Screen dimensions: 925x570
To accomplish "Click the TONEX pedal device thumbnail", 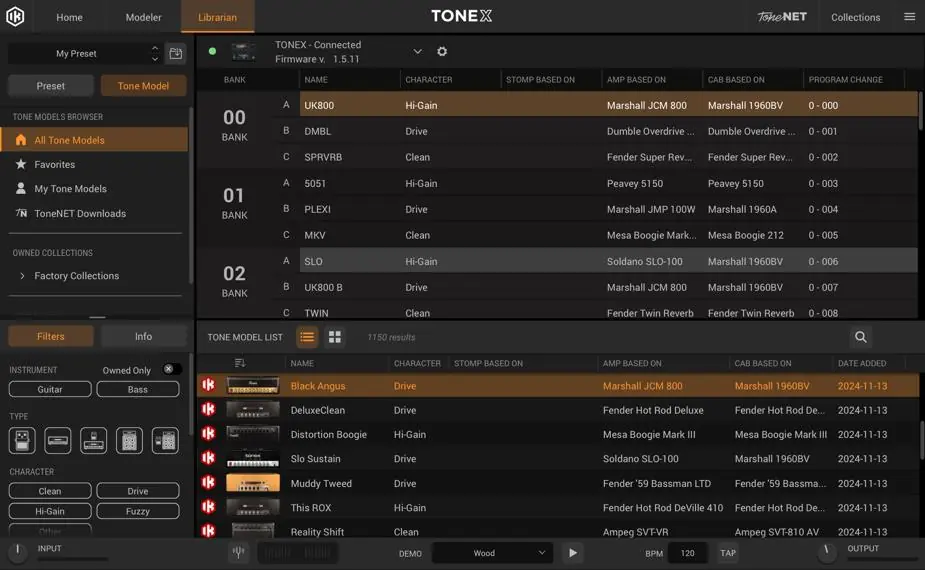I will 243,52.
